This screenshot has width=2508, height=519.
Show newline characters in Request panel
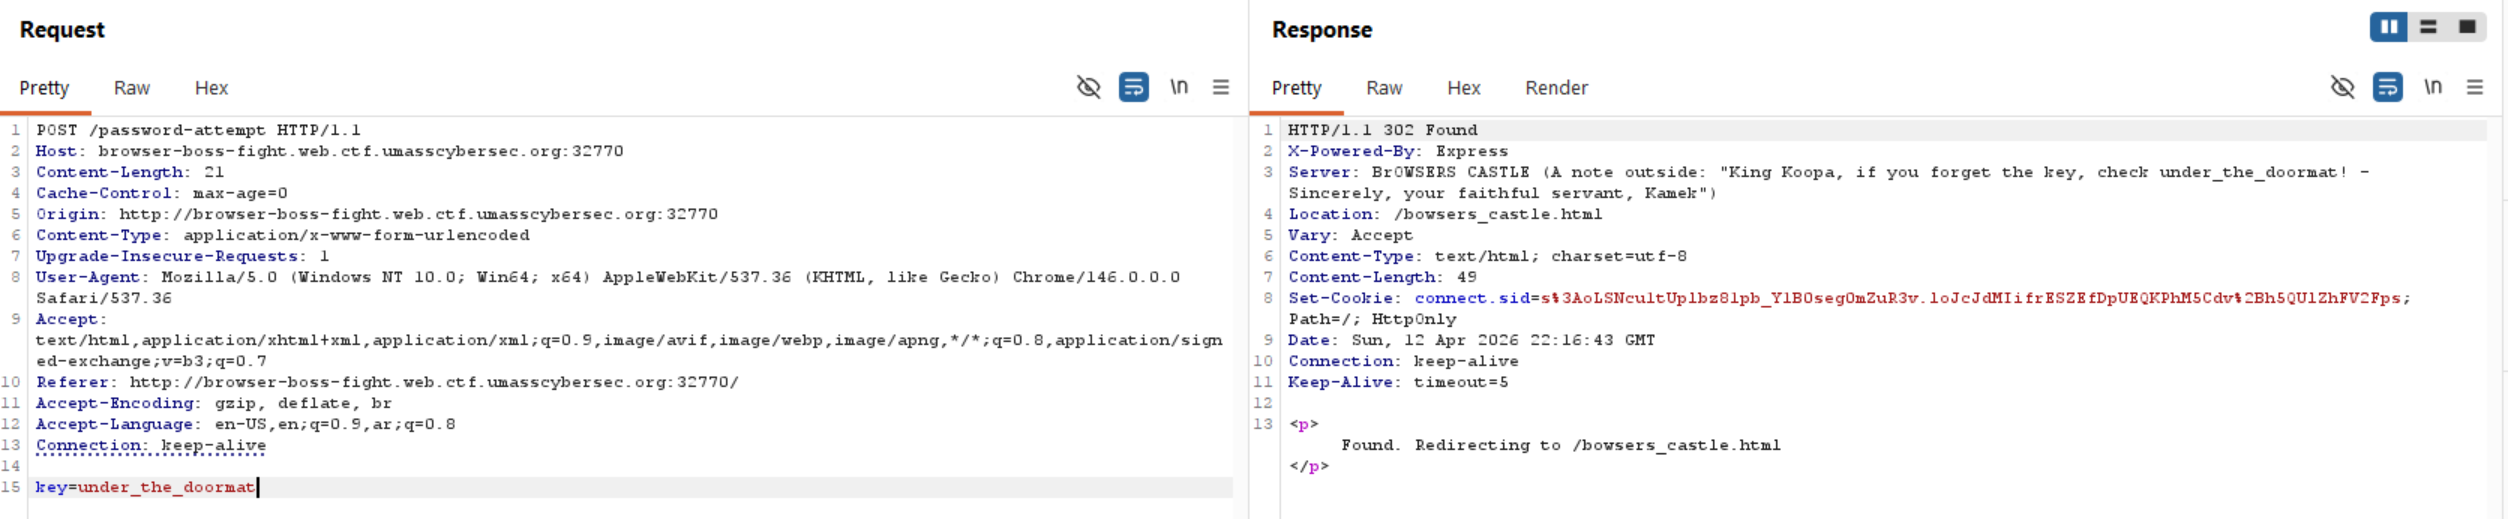tap(1179, 88)
